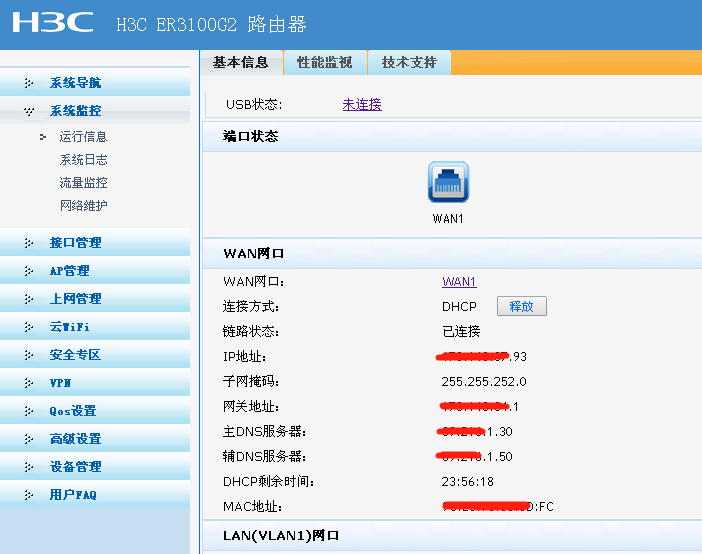Click the H3C logo in header

coord(53,22)
